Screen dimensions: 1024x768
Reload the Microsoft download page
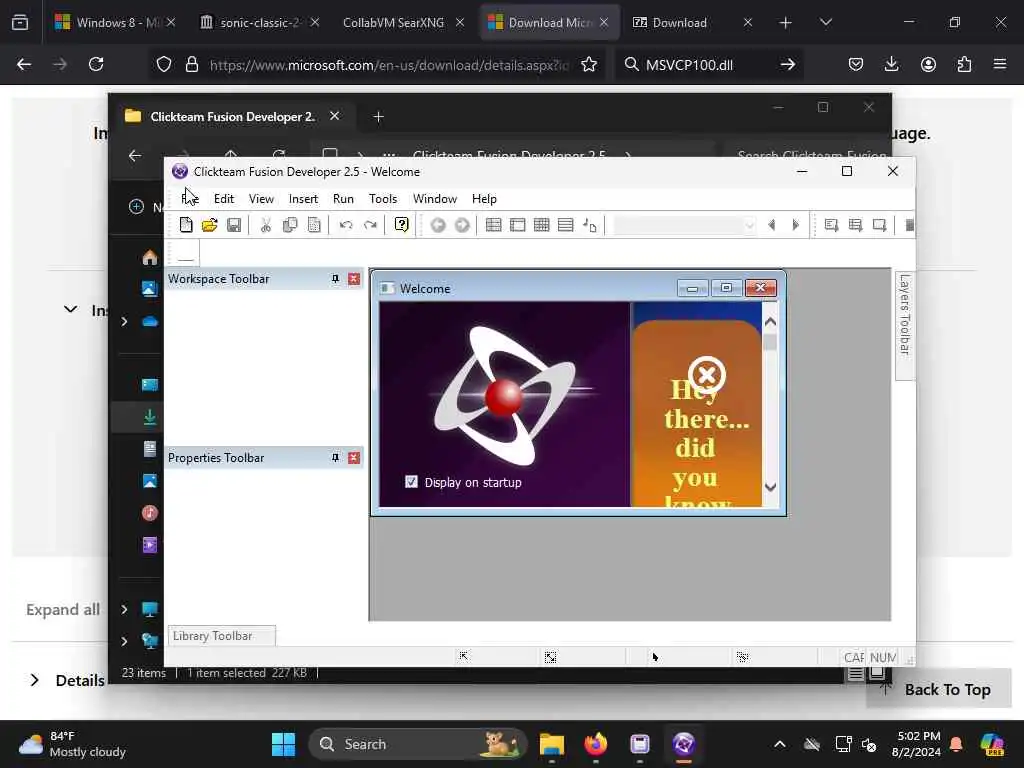(96, 64)
